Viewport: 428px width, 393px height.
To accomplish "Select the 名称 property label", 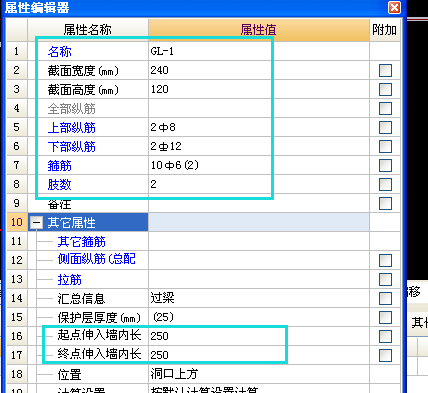I will coord(59,52).
